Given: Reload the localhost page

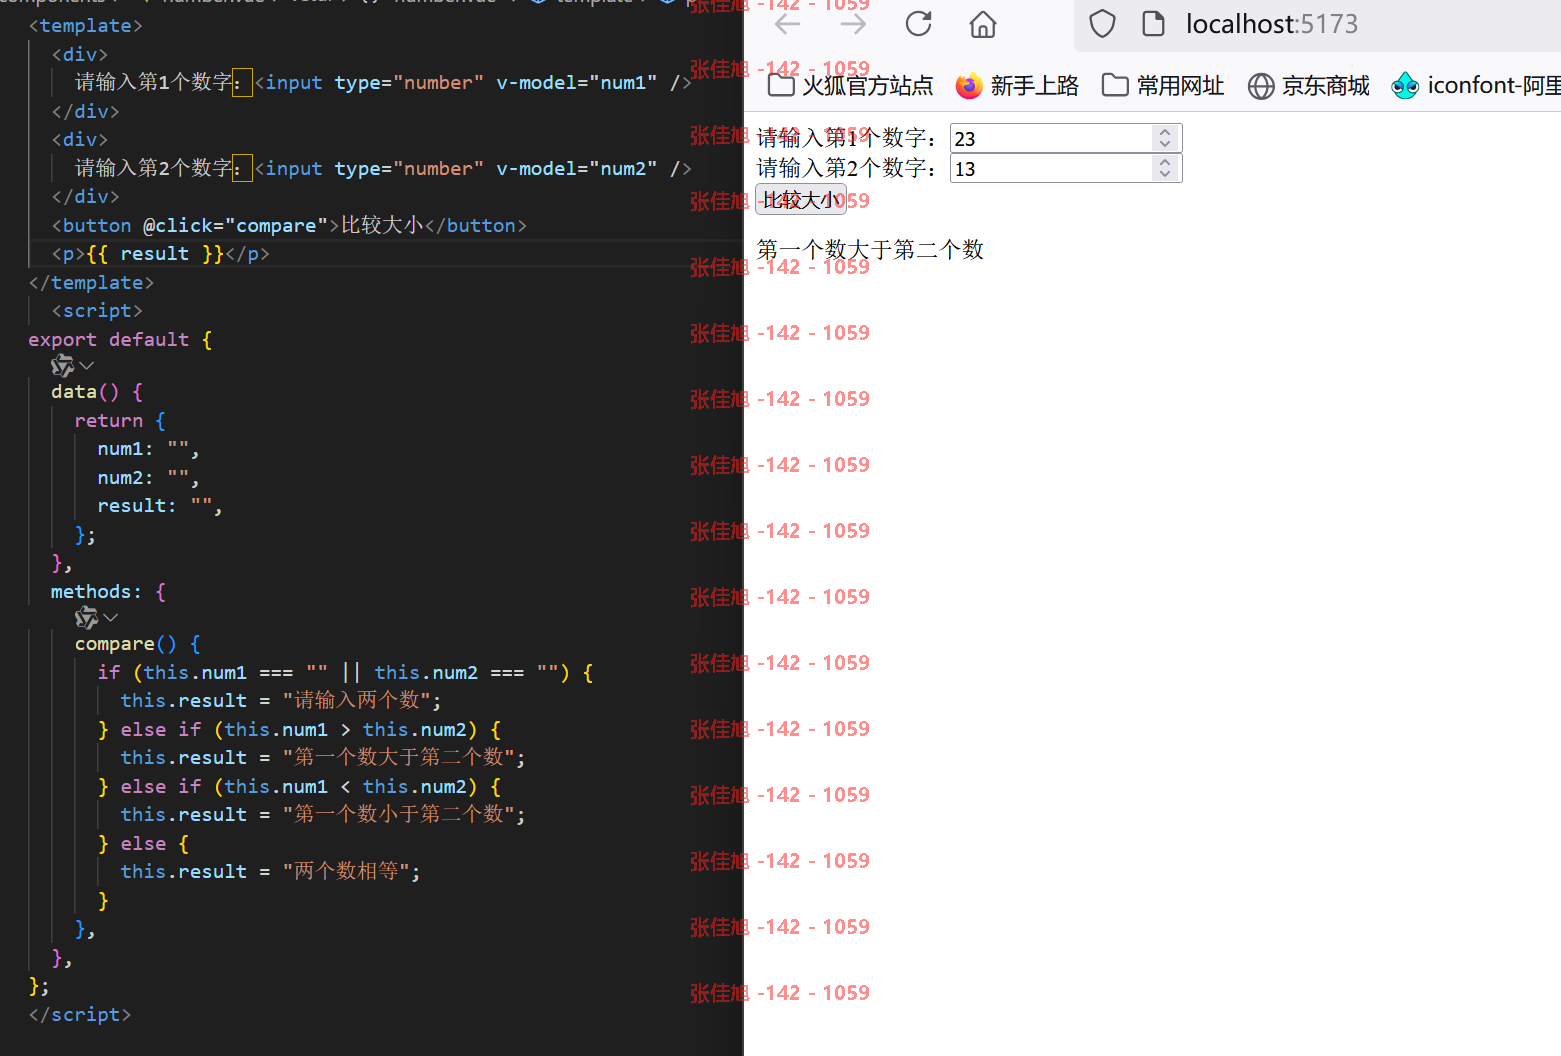Looking at the screenshot, I should click(918, 24).
